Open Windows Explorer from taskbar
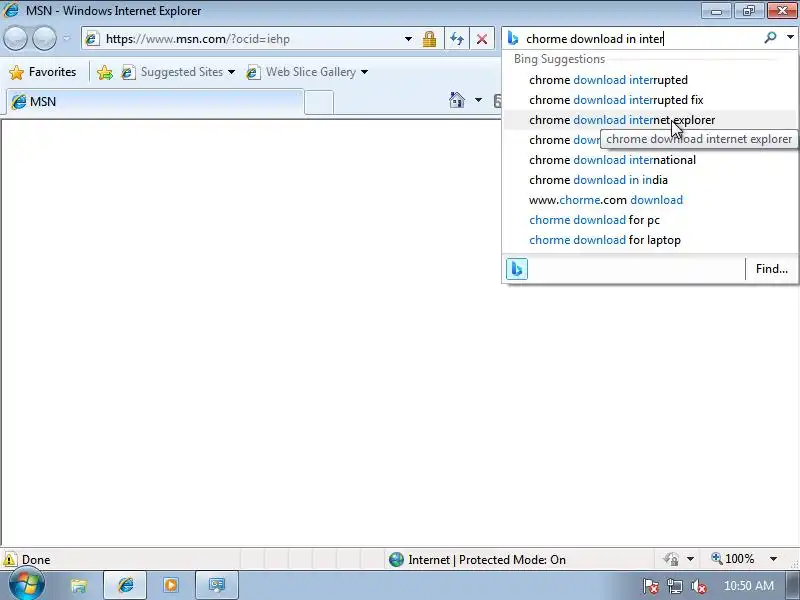800x600 pixels. [x=79, y=585]
